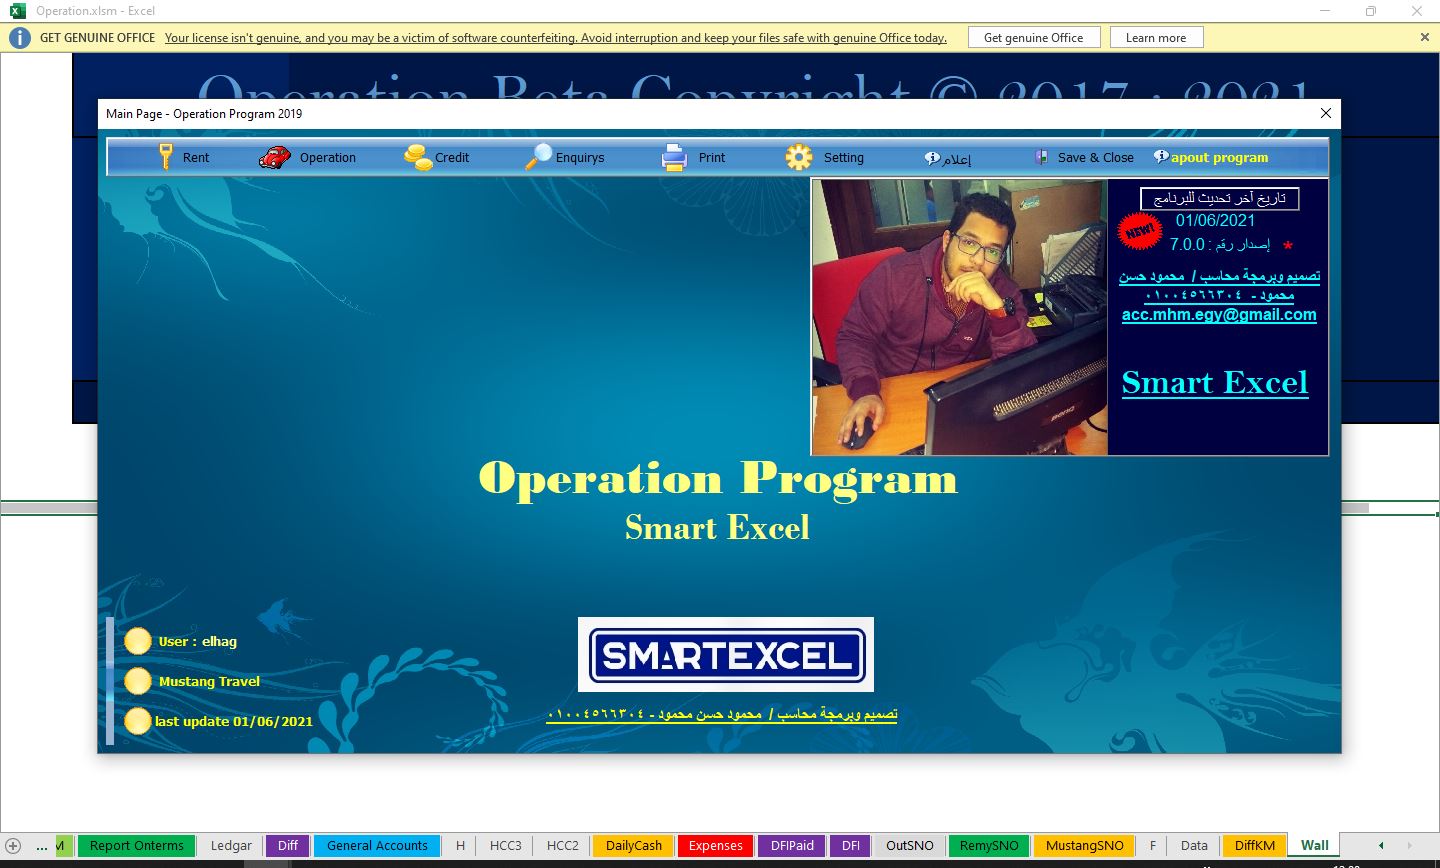Click the gold coins Credit icon

click(x=417, y=157)
